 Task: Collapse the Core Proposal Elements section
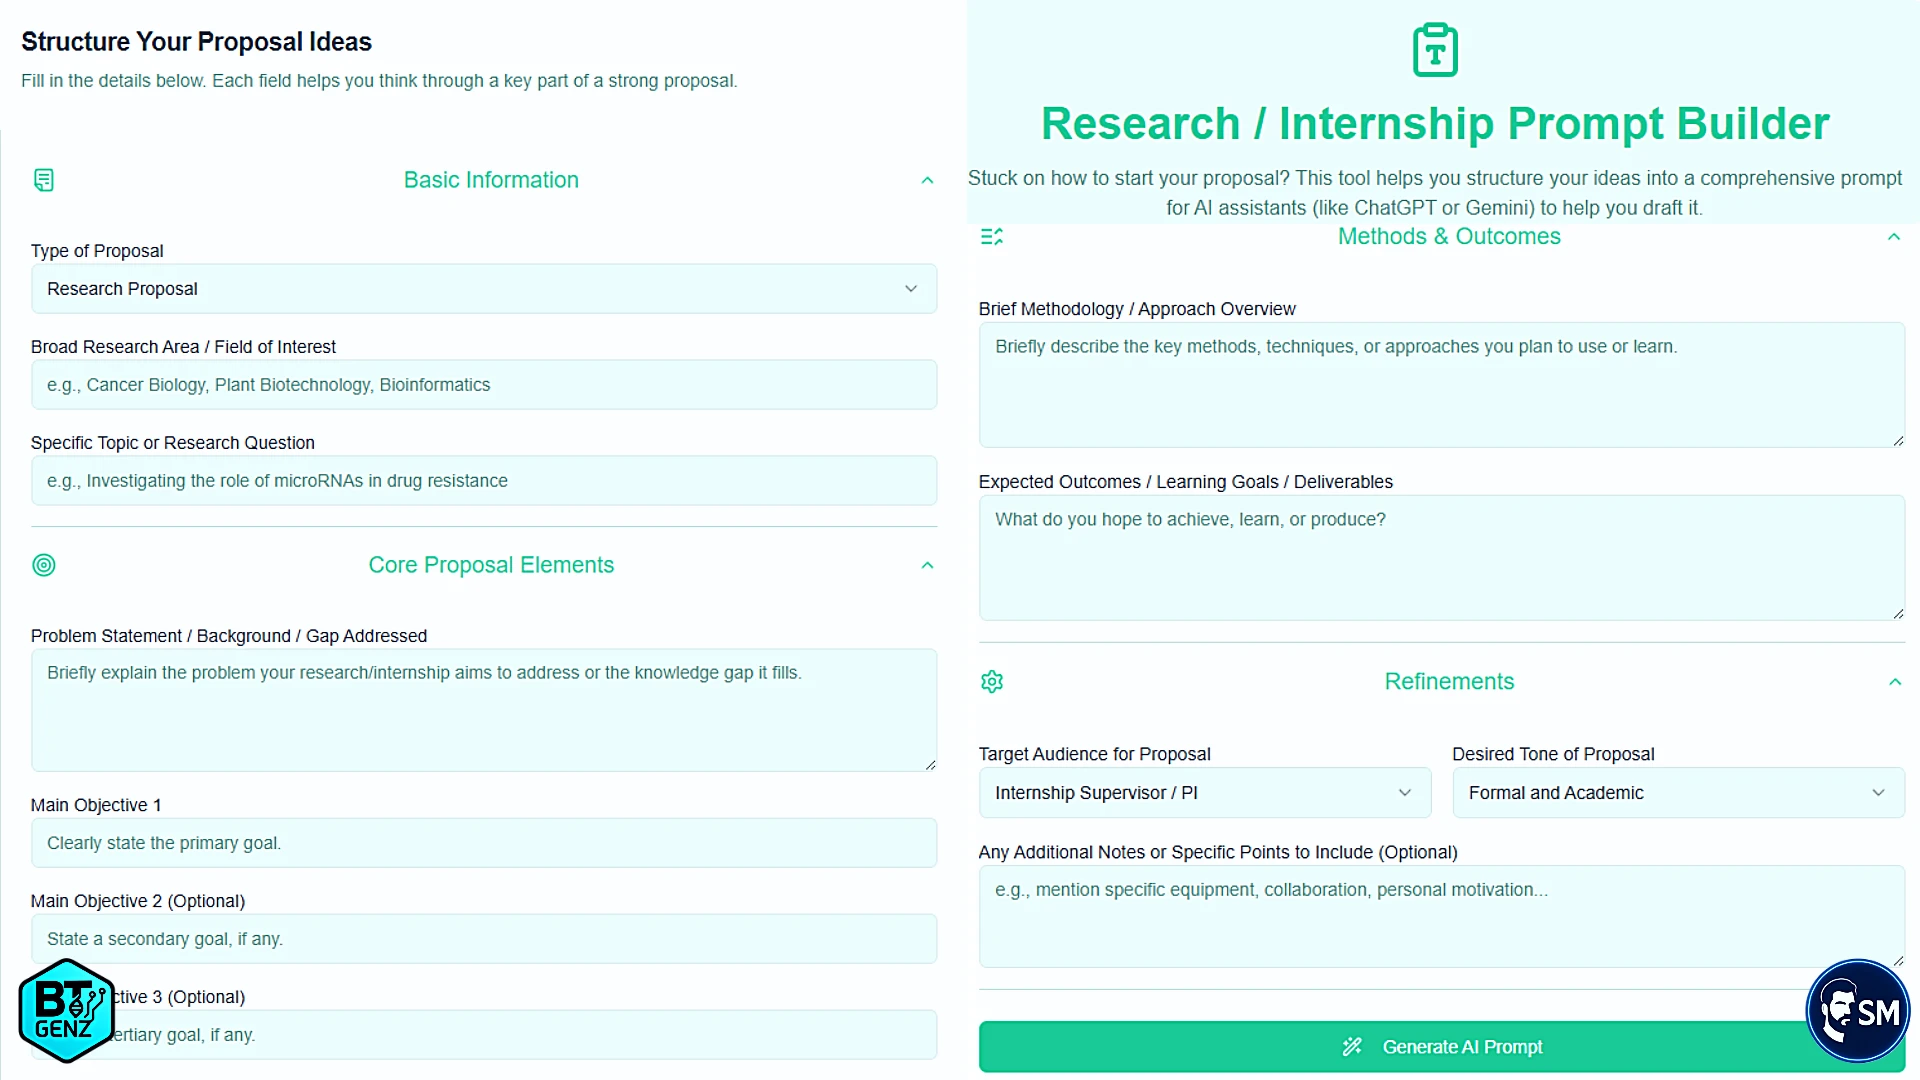click(927, 566)
